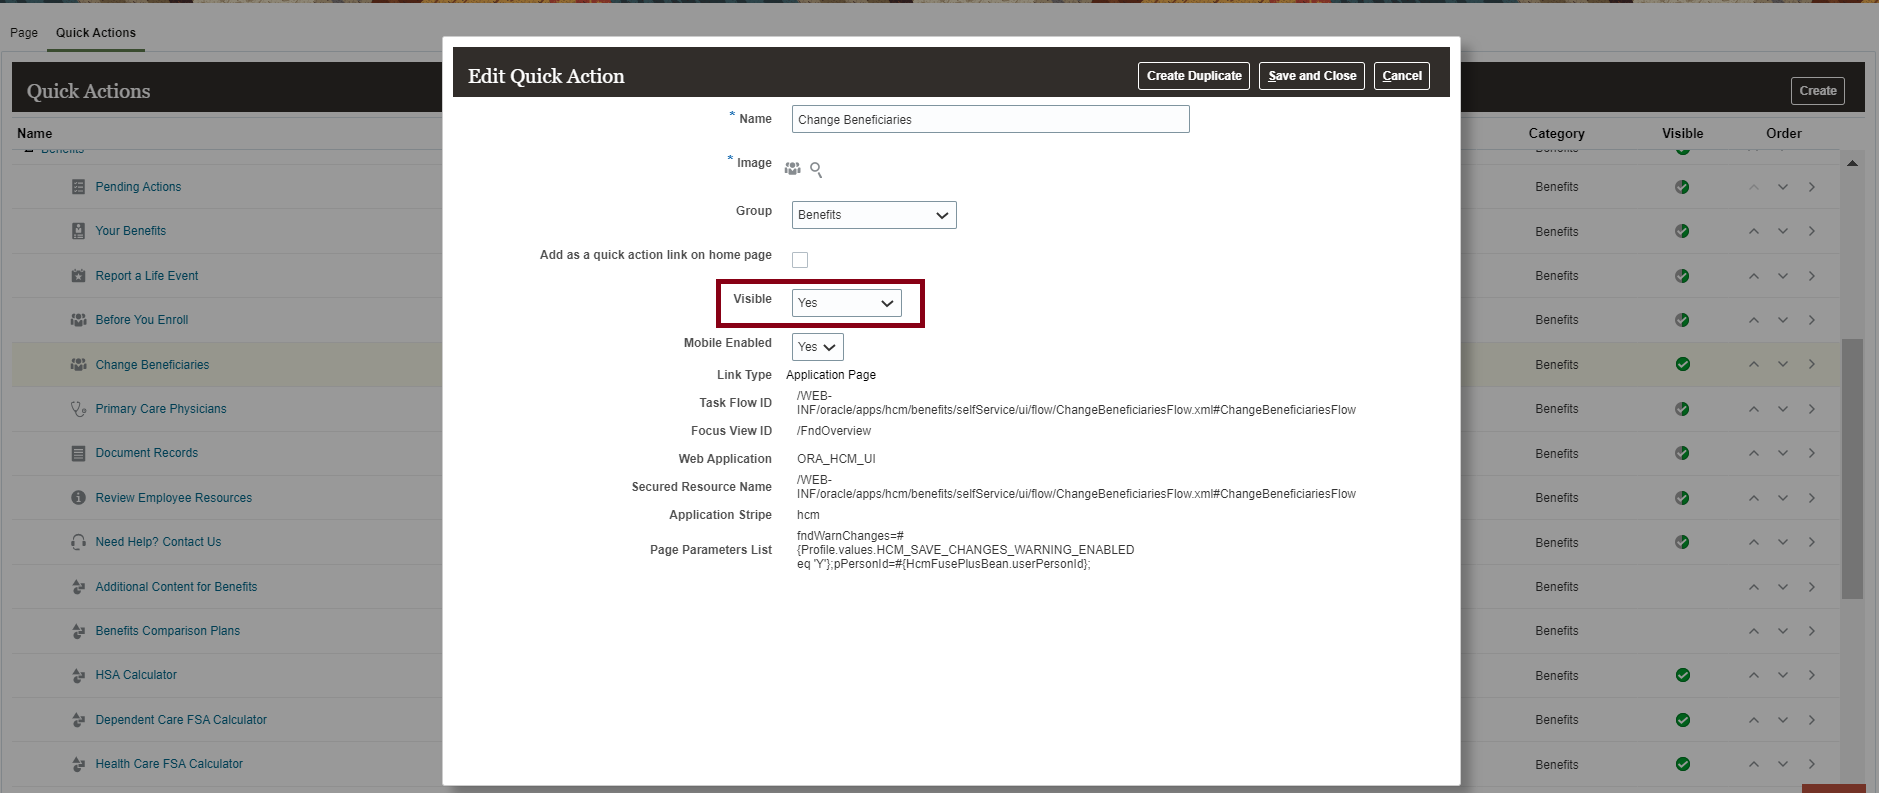Open the Health Care FSA Calculator link
The width and height of the screenshot is (1879, 793).
click(169, 764)
